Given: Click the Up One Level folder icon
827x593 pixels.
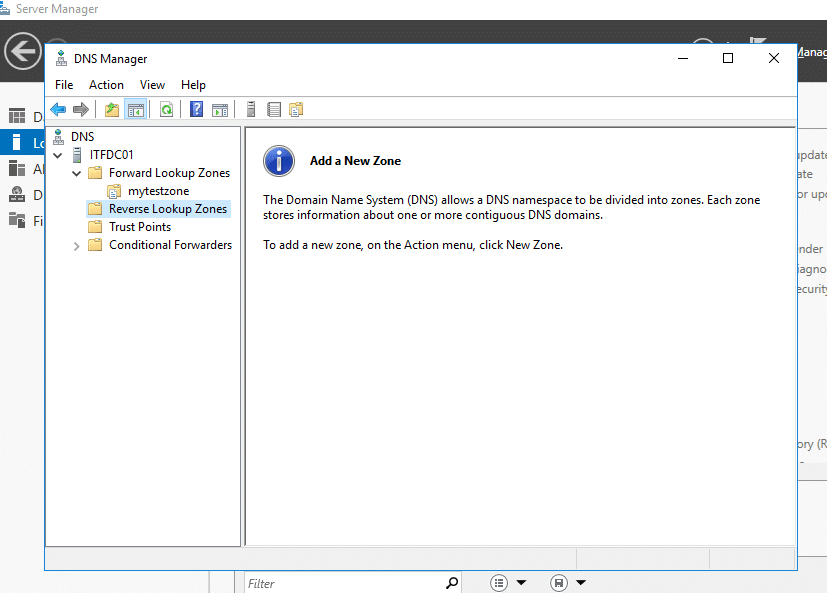Looking at the screenshot, I should [x=112, y=110].
